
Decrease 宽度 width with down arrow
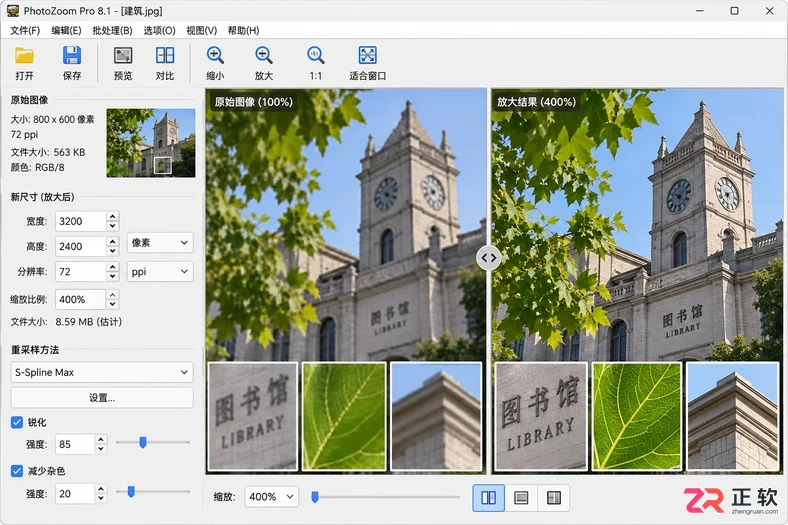pos(113,226)
